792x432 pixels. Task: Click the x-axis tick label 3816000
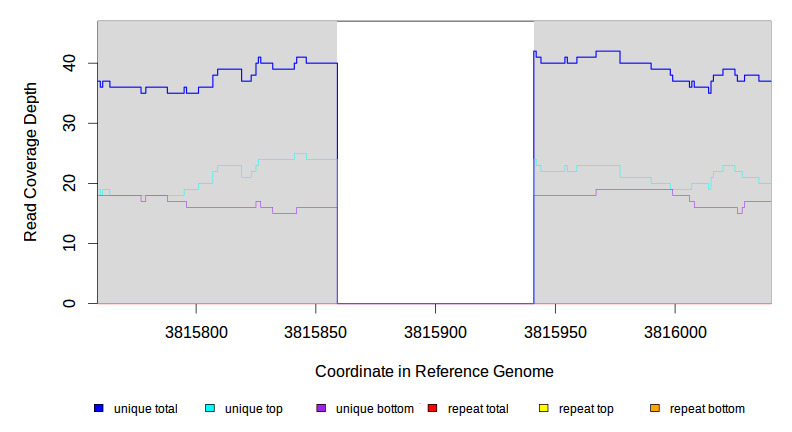point(674,329)
